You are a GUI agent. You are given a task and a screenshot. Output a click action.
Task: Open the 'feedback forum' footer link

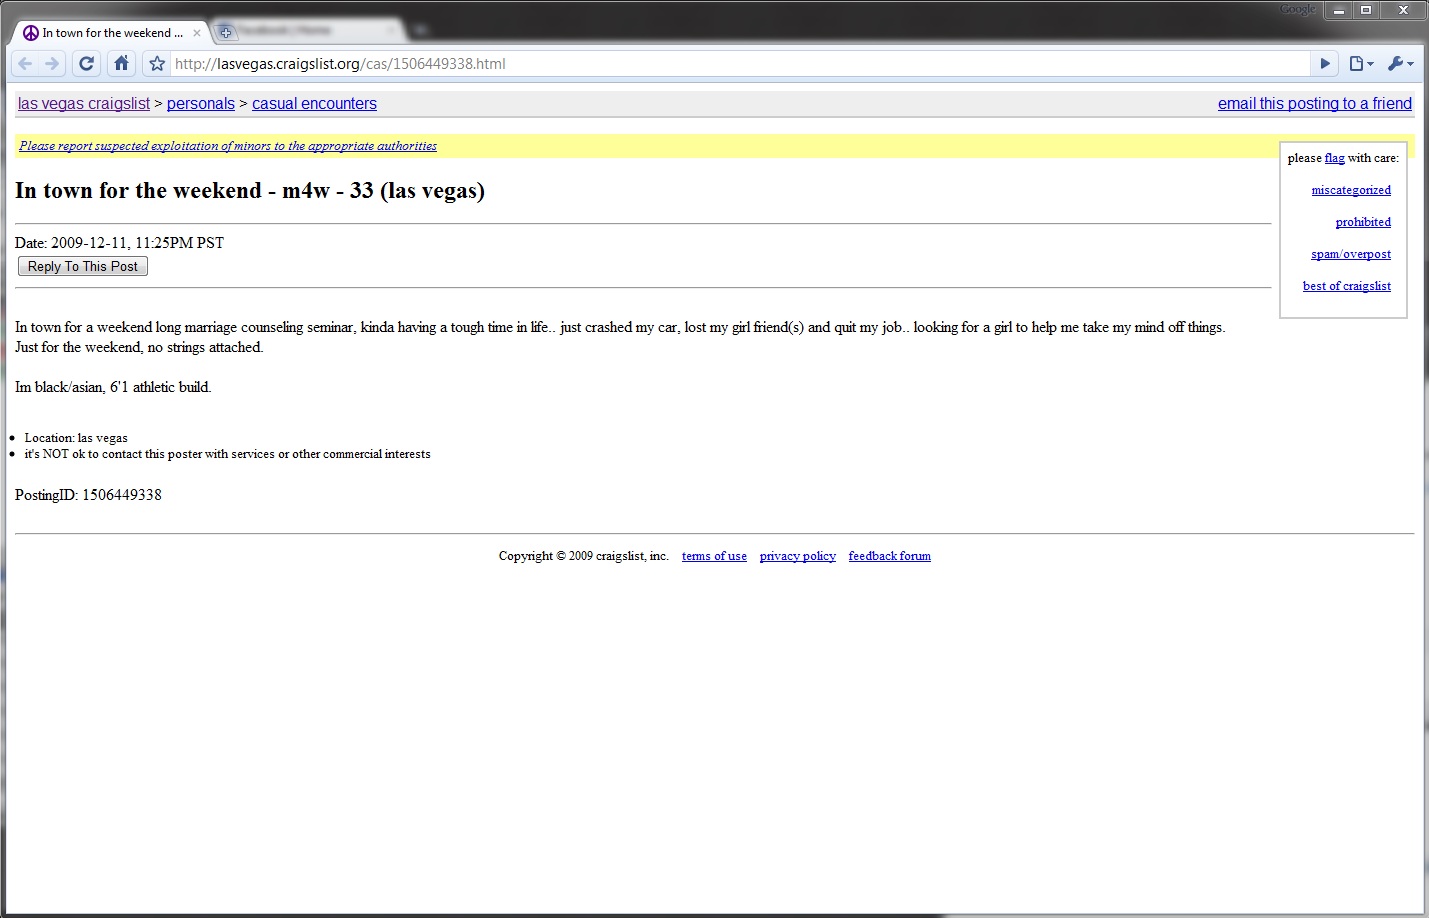(x=890, y=556)
